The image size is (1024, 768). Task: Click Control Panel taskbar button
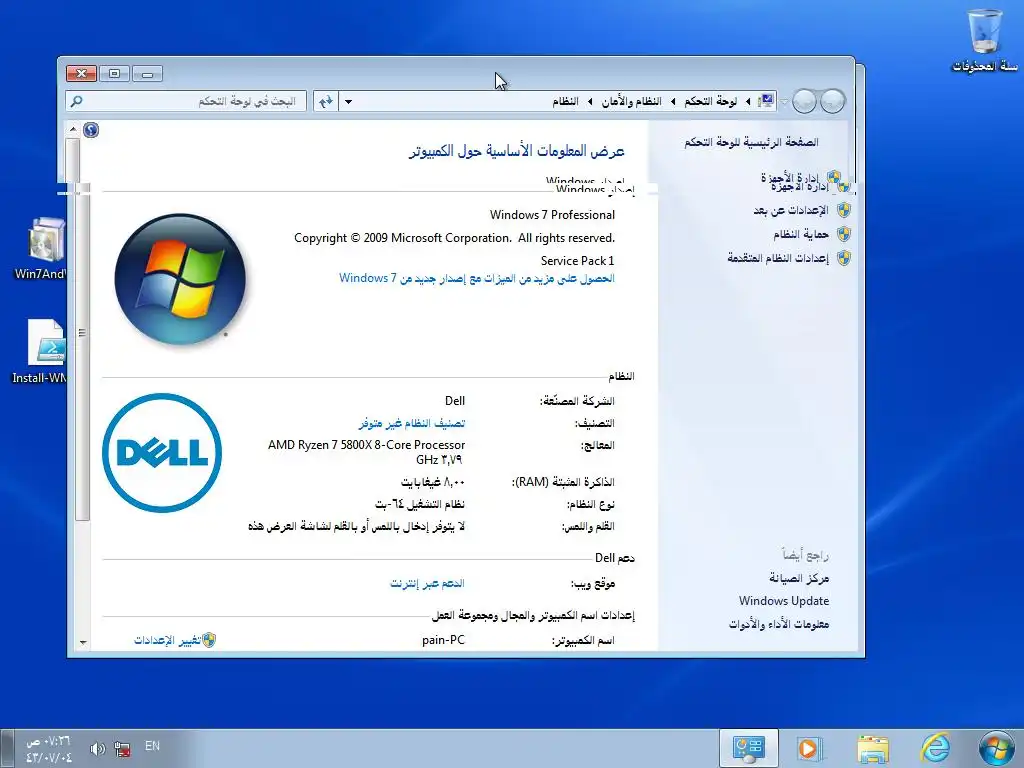[748, 748]
